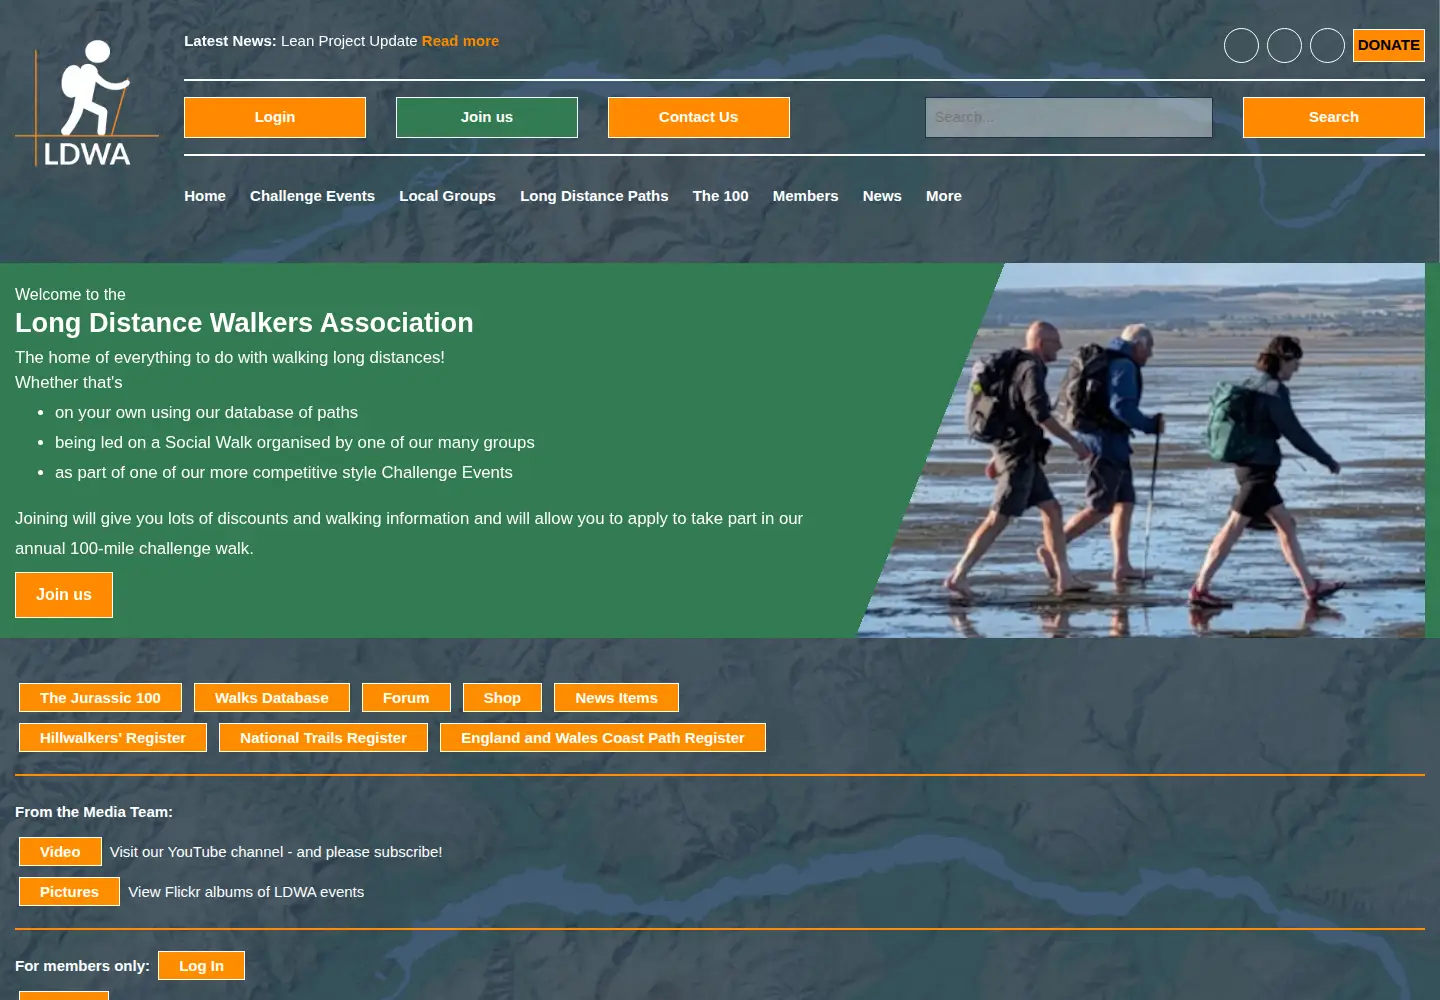Open the News item in the navigation bar
Viewport: 1440px width, 1000px height.
pos(882,196)
